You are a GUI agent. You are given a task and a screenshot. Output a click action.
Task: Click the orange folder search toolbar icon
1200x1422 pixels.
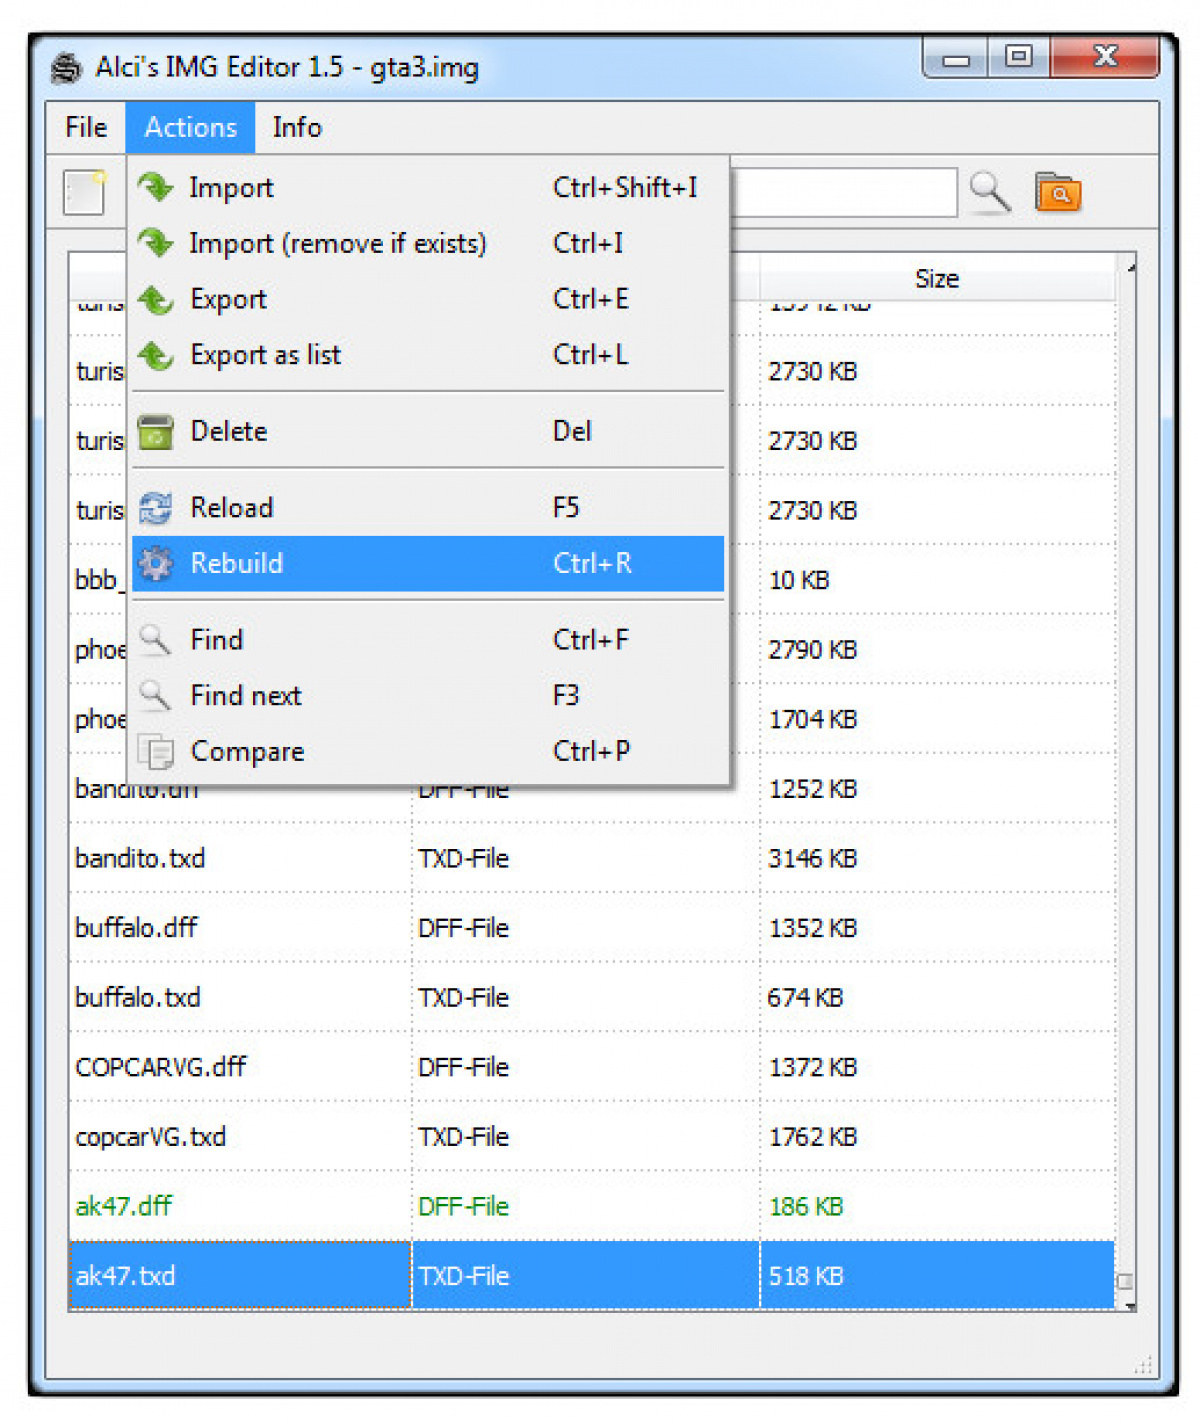pyautogui.click(x=1058, y=192)
